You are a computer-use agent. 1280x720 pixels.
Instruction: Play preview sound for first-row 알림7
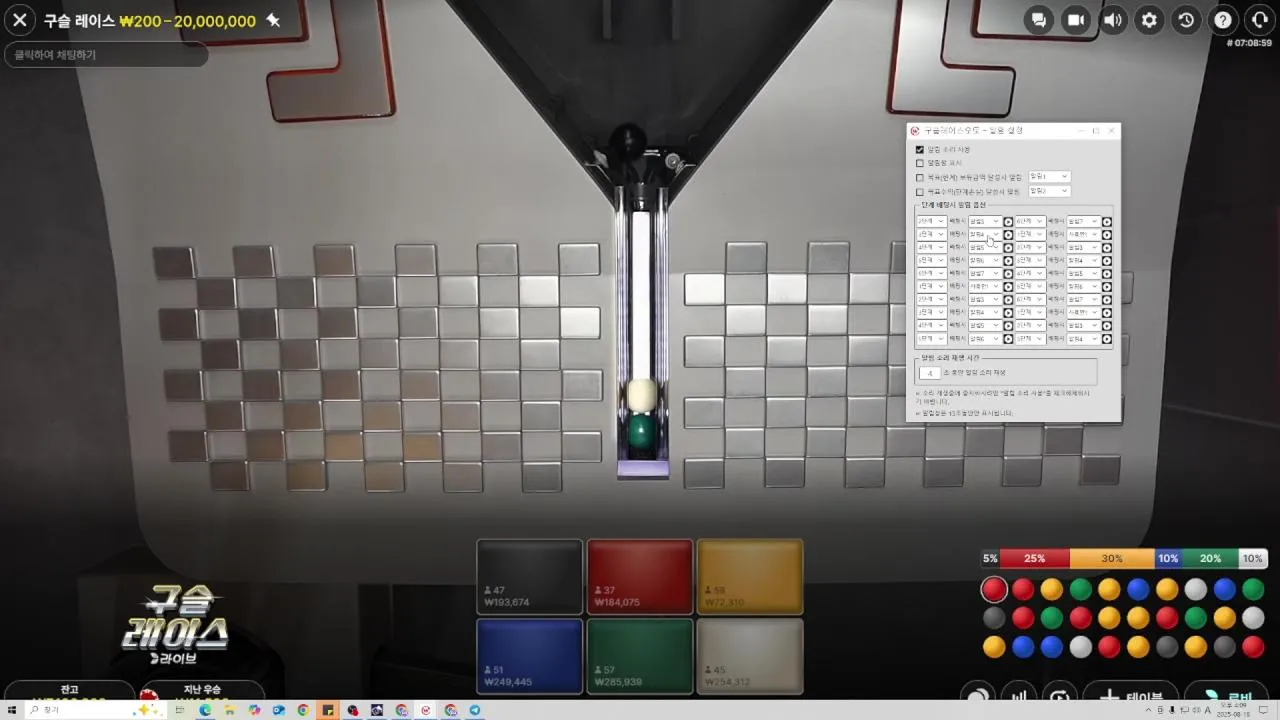point(1107,221)
